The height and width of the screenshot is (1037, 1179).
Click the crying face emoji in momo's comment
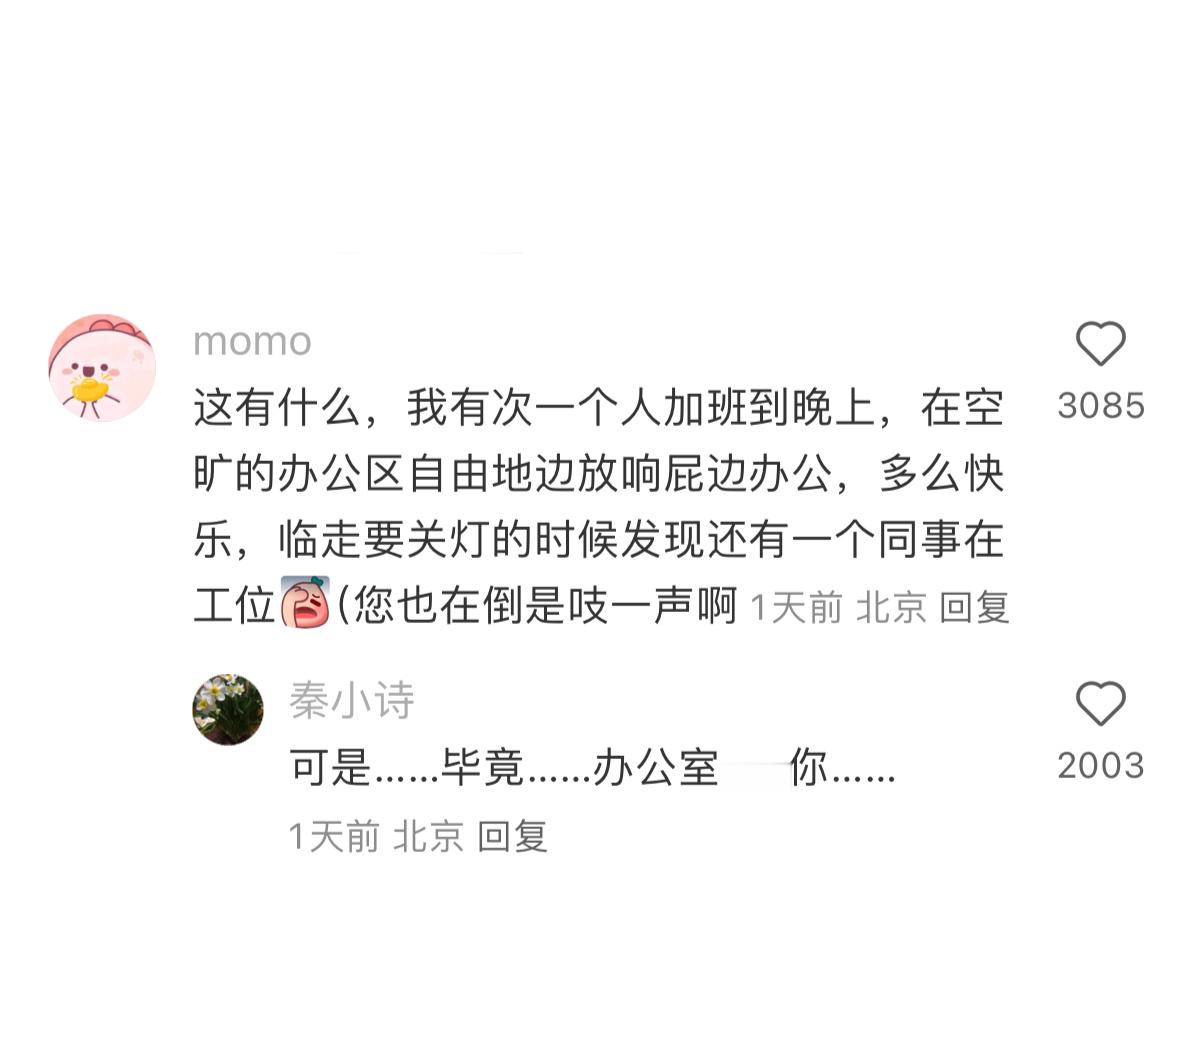305,602
